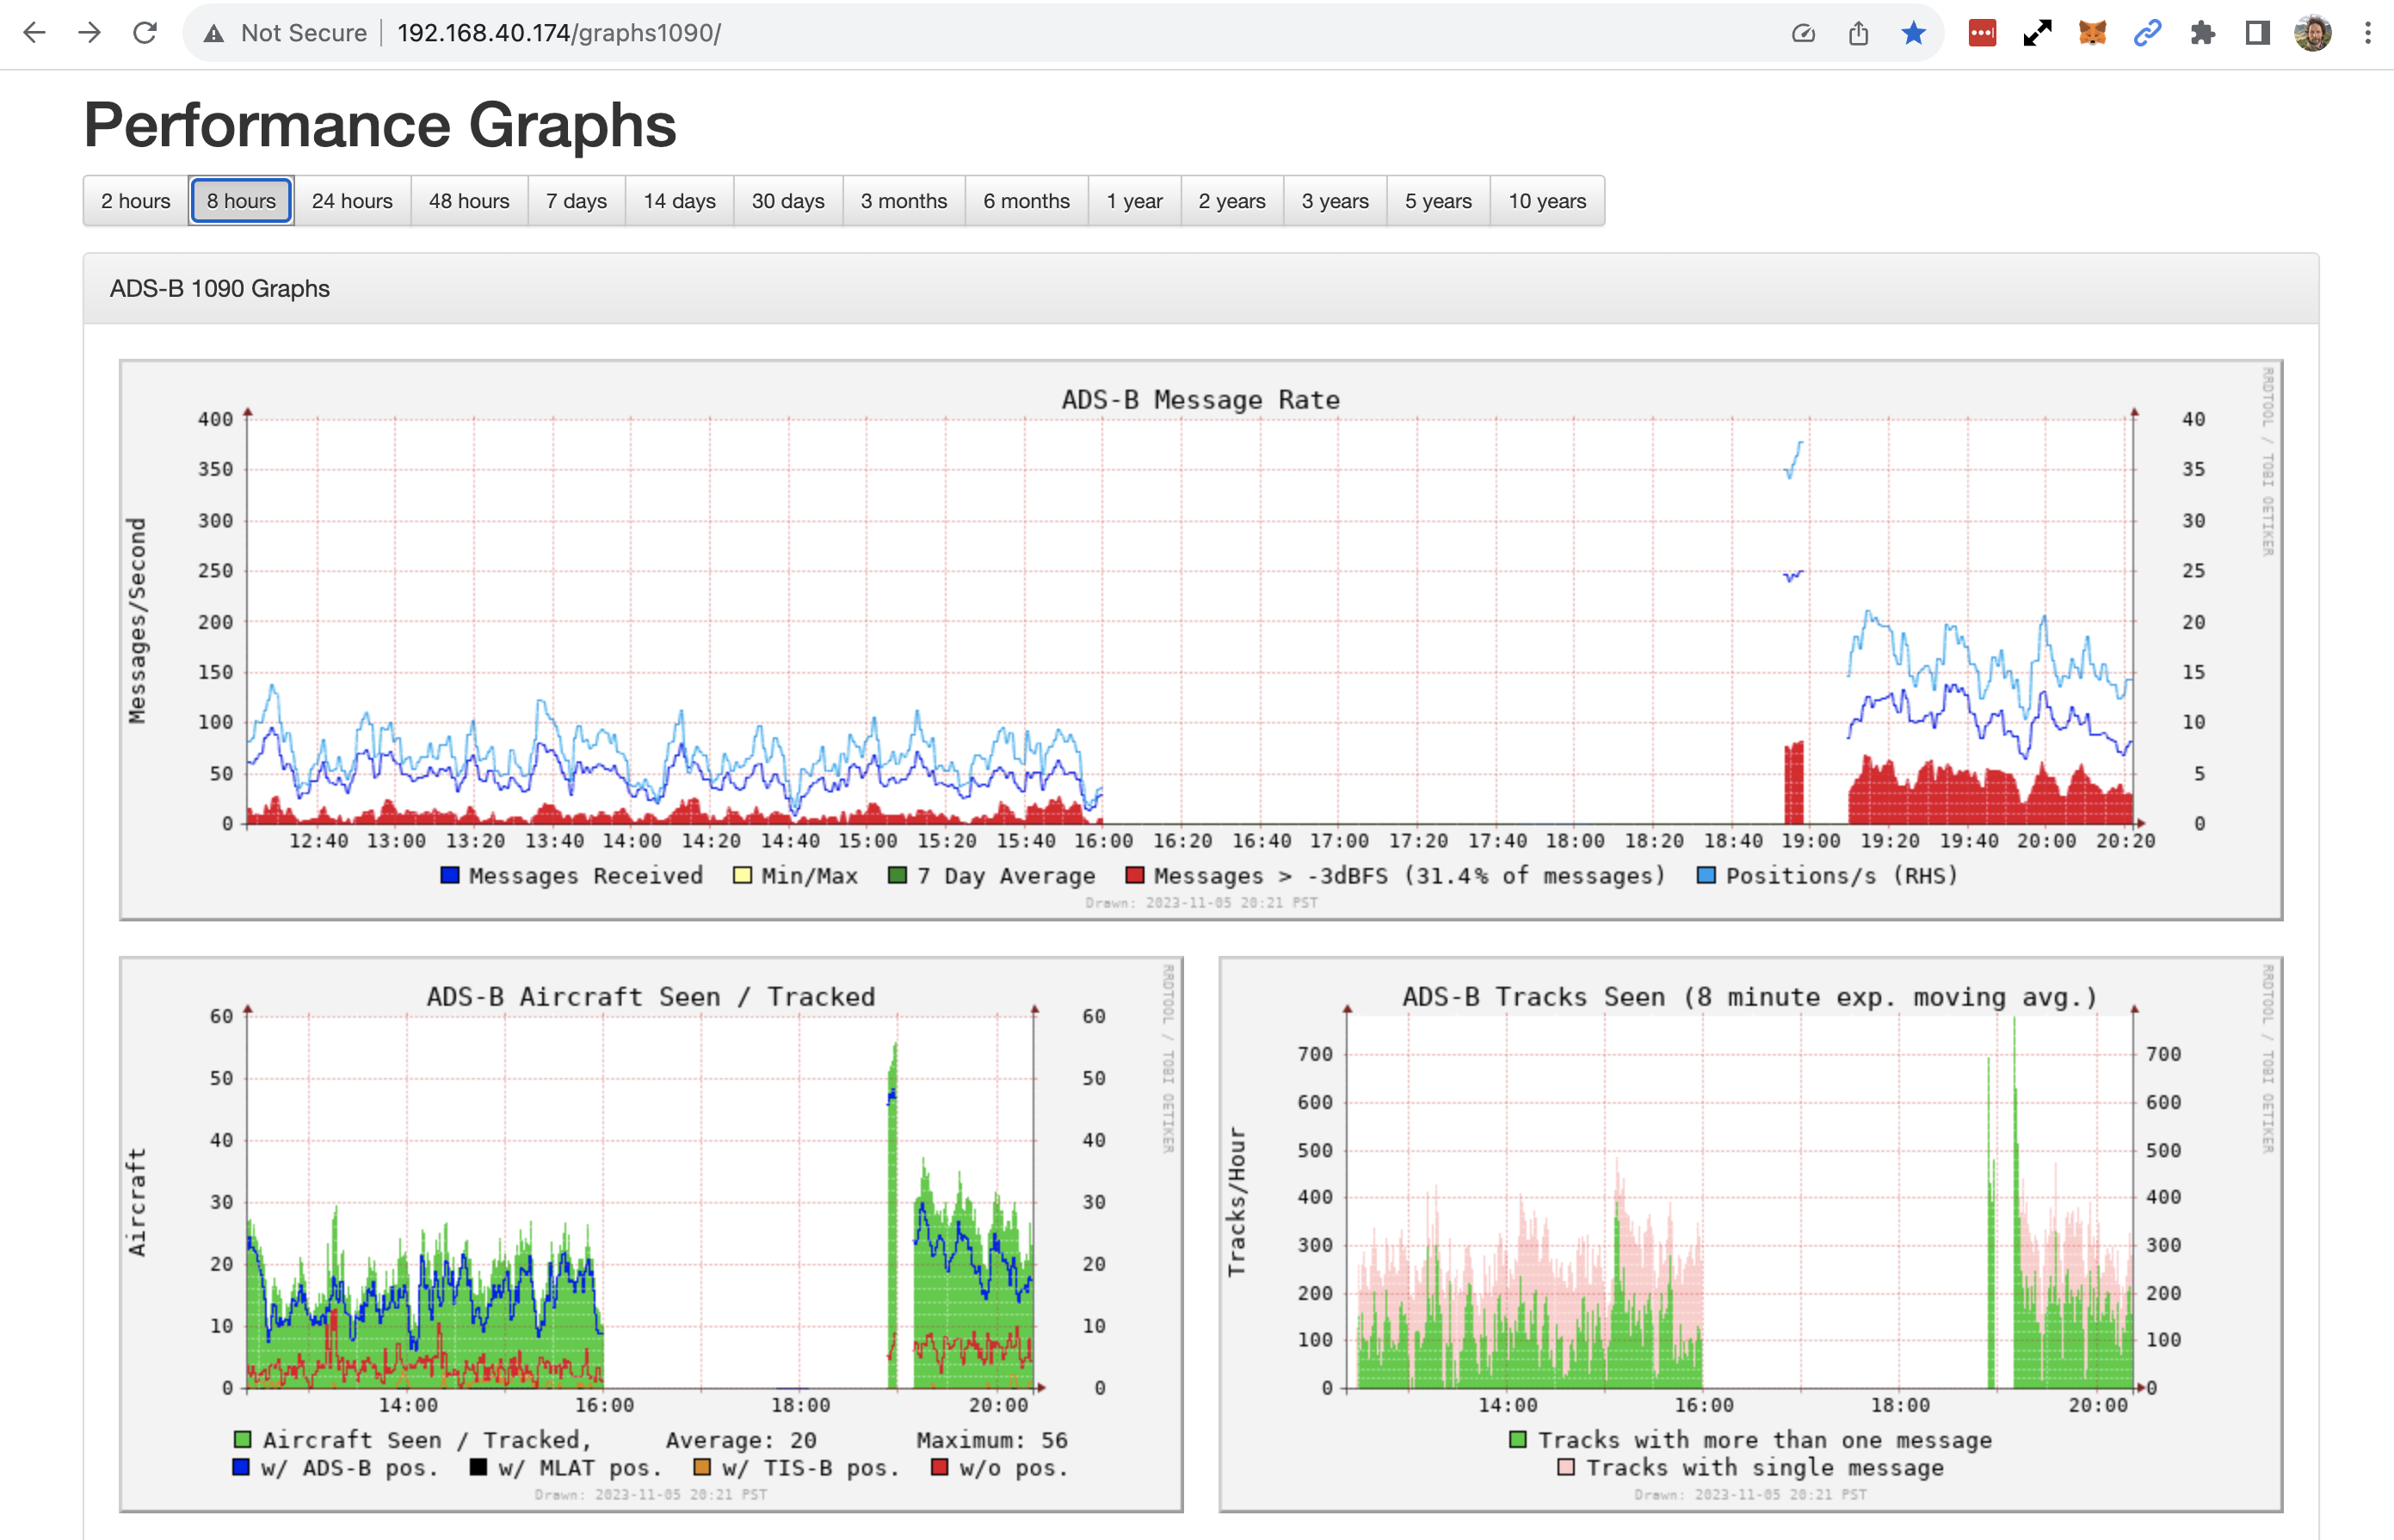Open the MetaMask fox extension
This screenshot has width=2394, height=1540.
click(x=2092, y=33)
